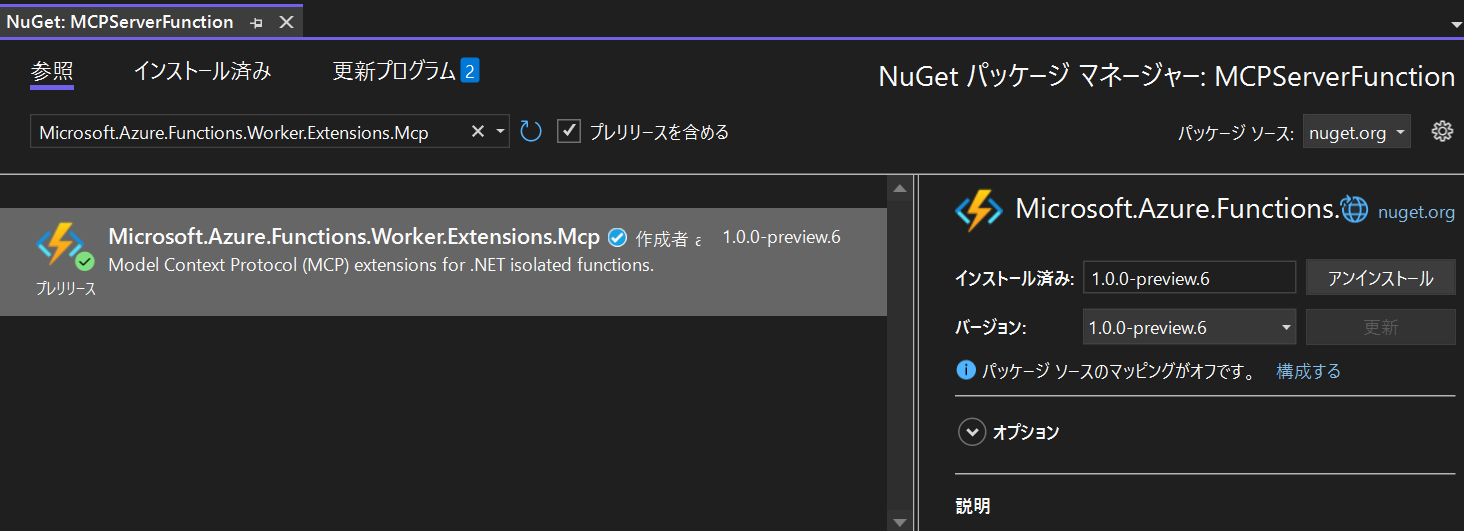Expand the オプション section
The width and height of the screenshot is (1464, 531).
971,432
